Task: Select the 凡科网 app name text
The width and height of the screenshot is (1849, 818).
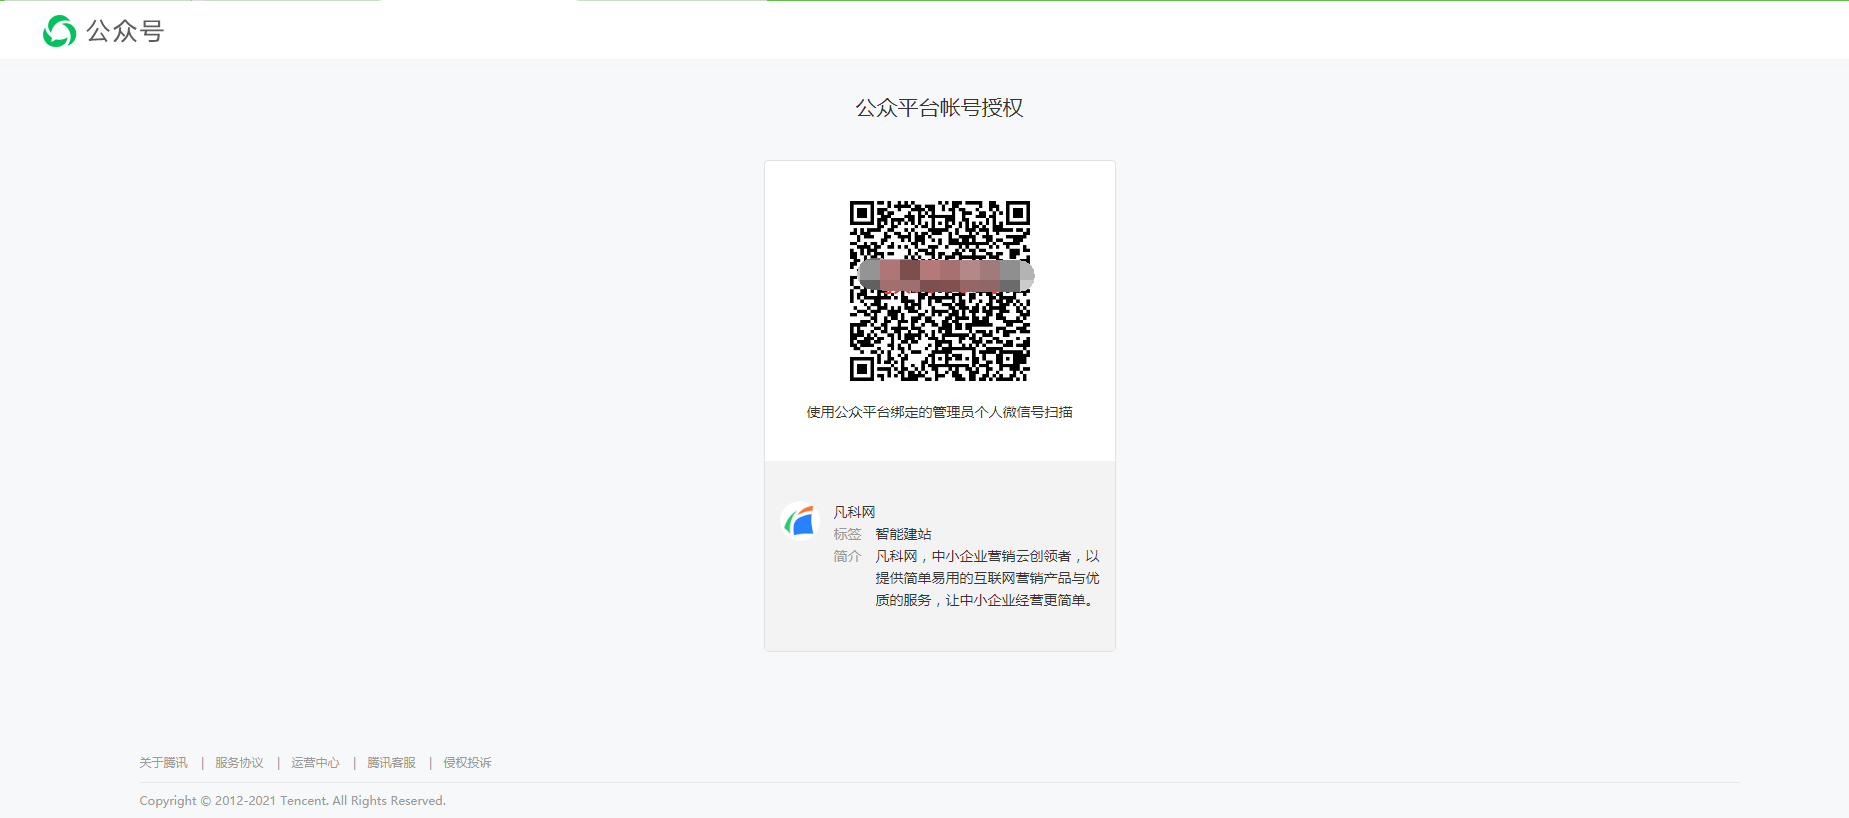Action: pos(854,512)
